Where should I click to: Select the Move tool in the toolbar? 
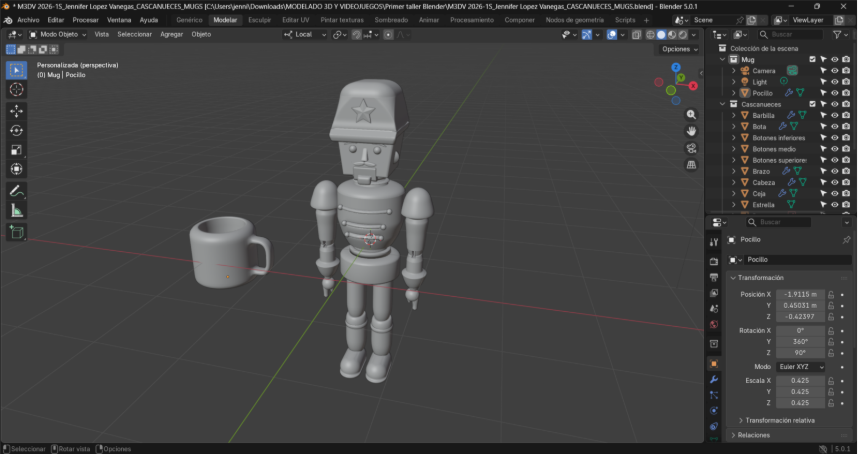click(16, 110)
